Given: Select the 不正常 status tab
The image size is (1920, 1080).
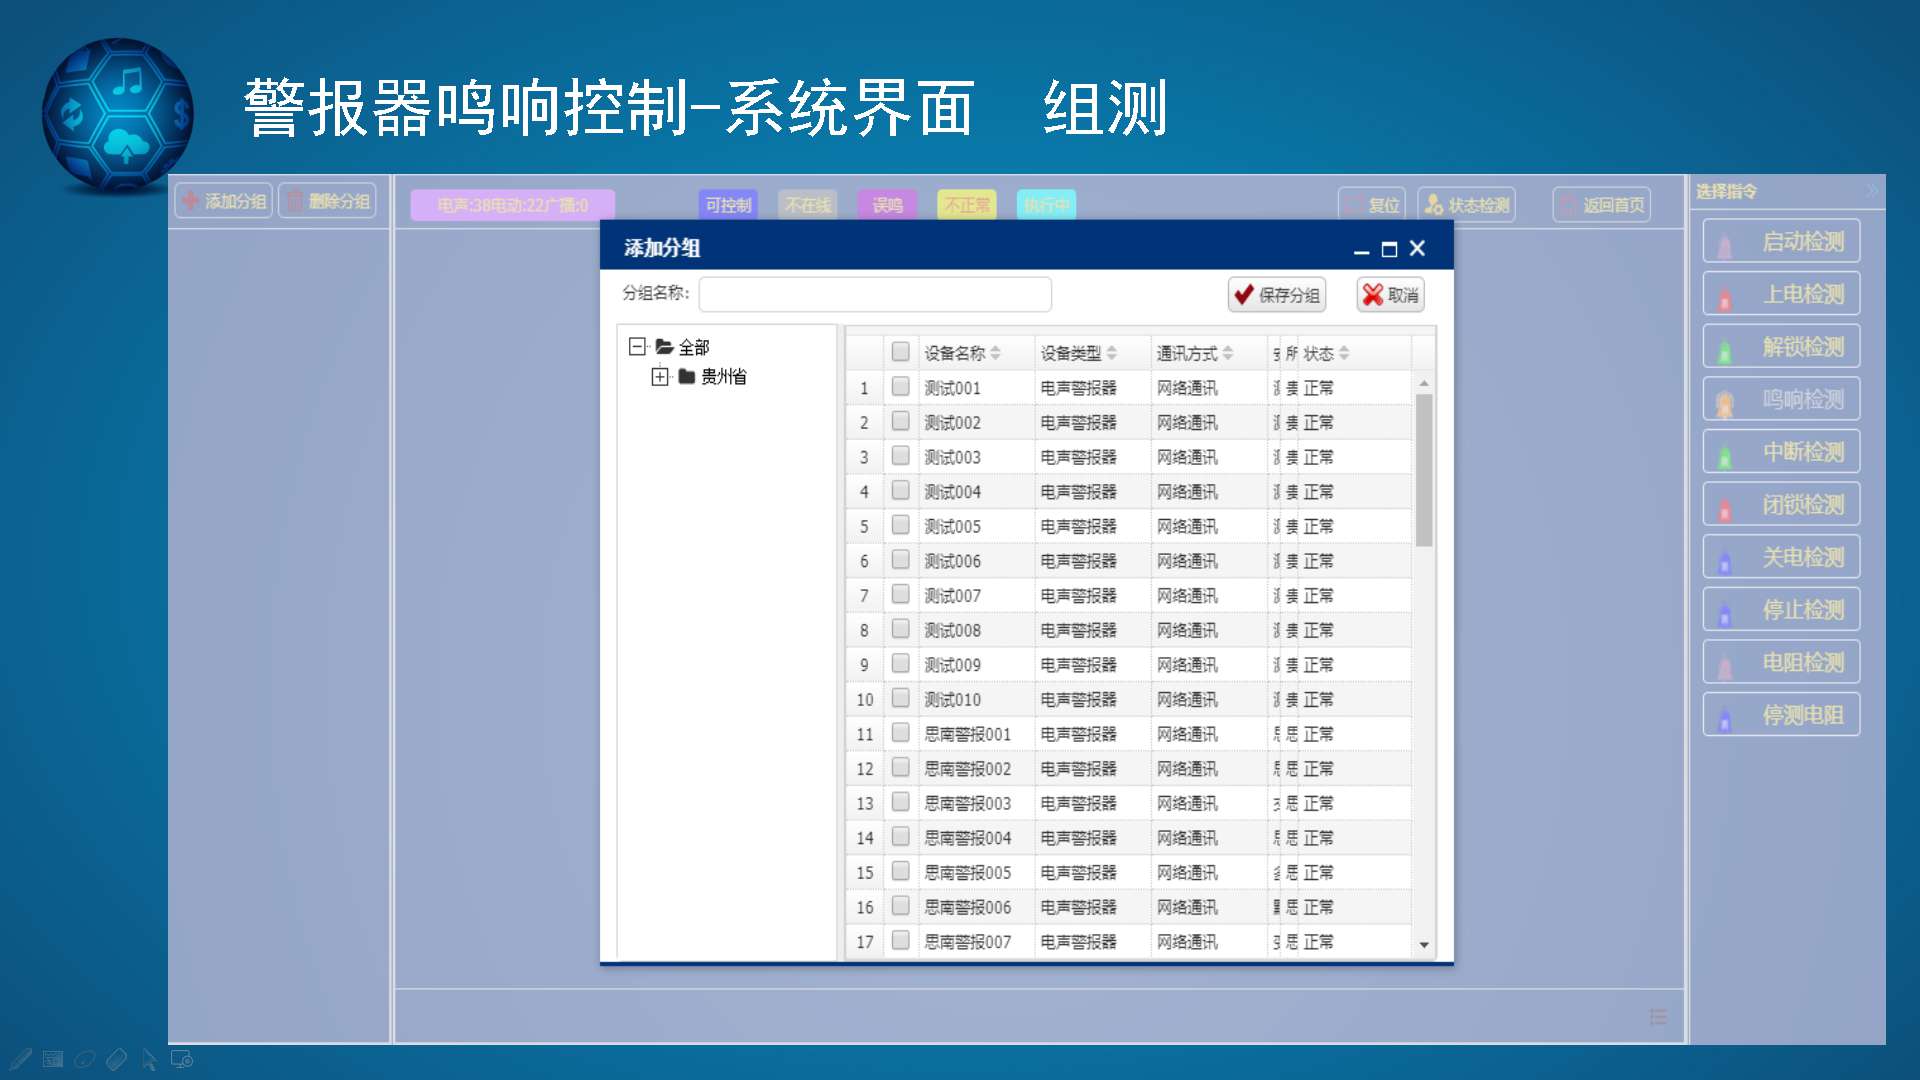Looking at the screenshot, I should (966, 205).
